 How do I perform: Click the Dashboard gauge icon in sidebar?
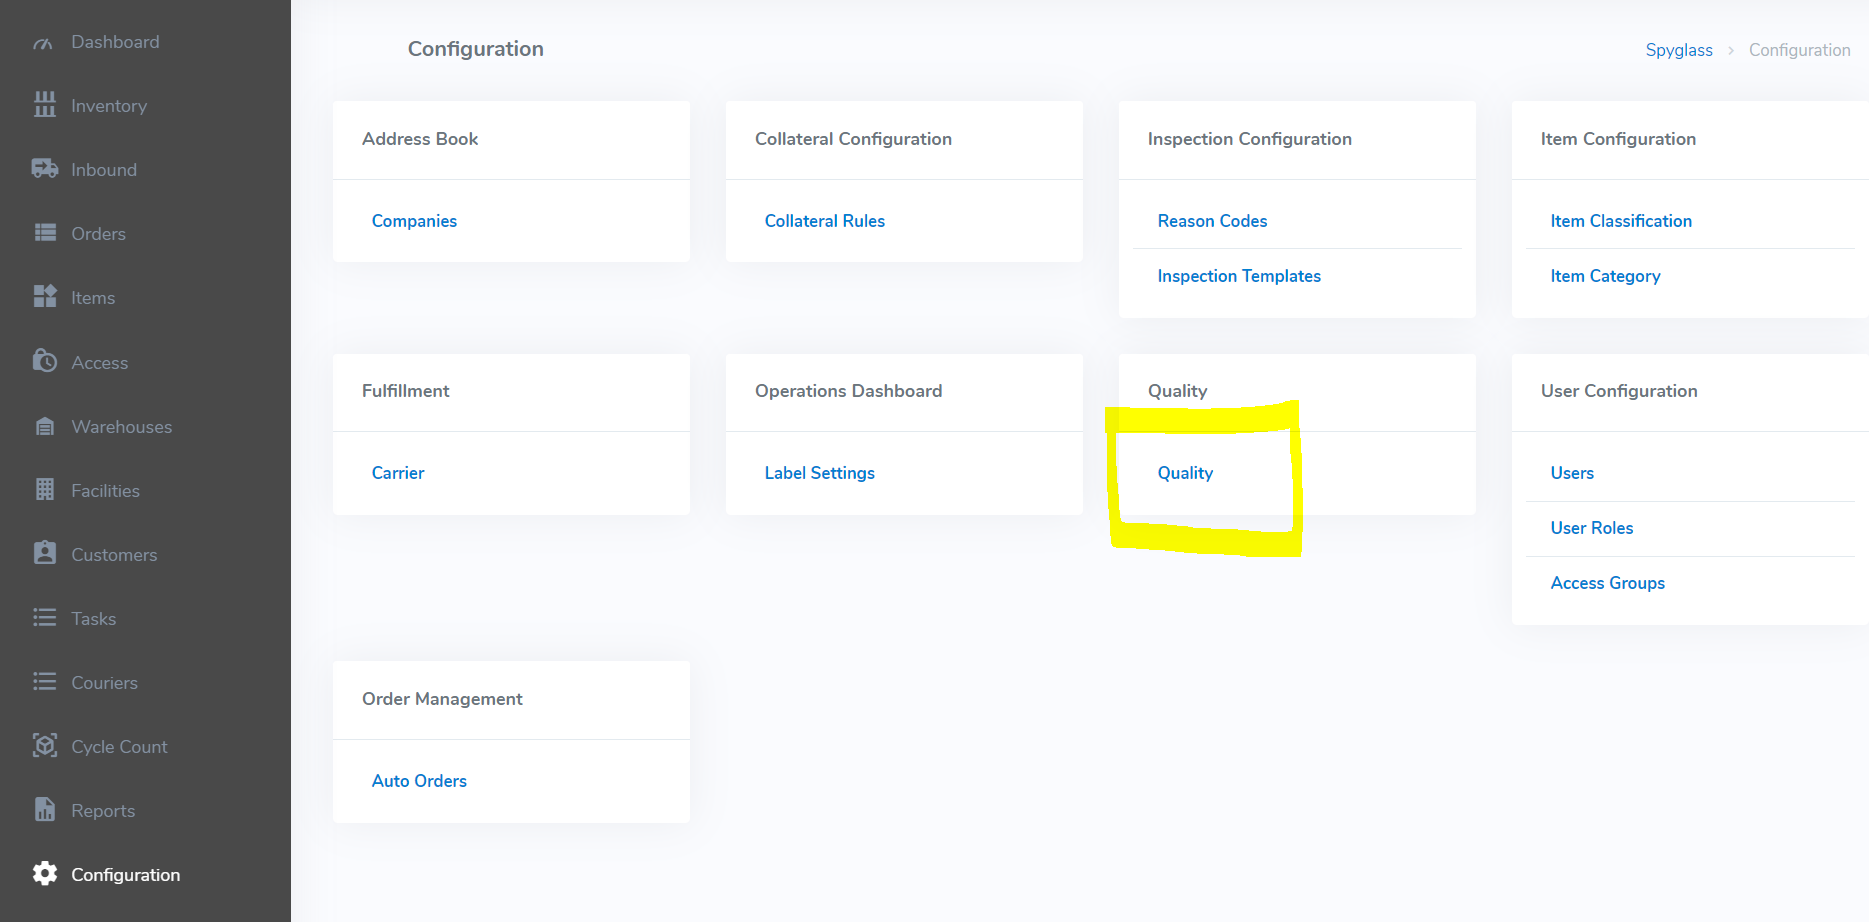(43, 43)
